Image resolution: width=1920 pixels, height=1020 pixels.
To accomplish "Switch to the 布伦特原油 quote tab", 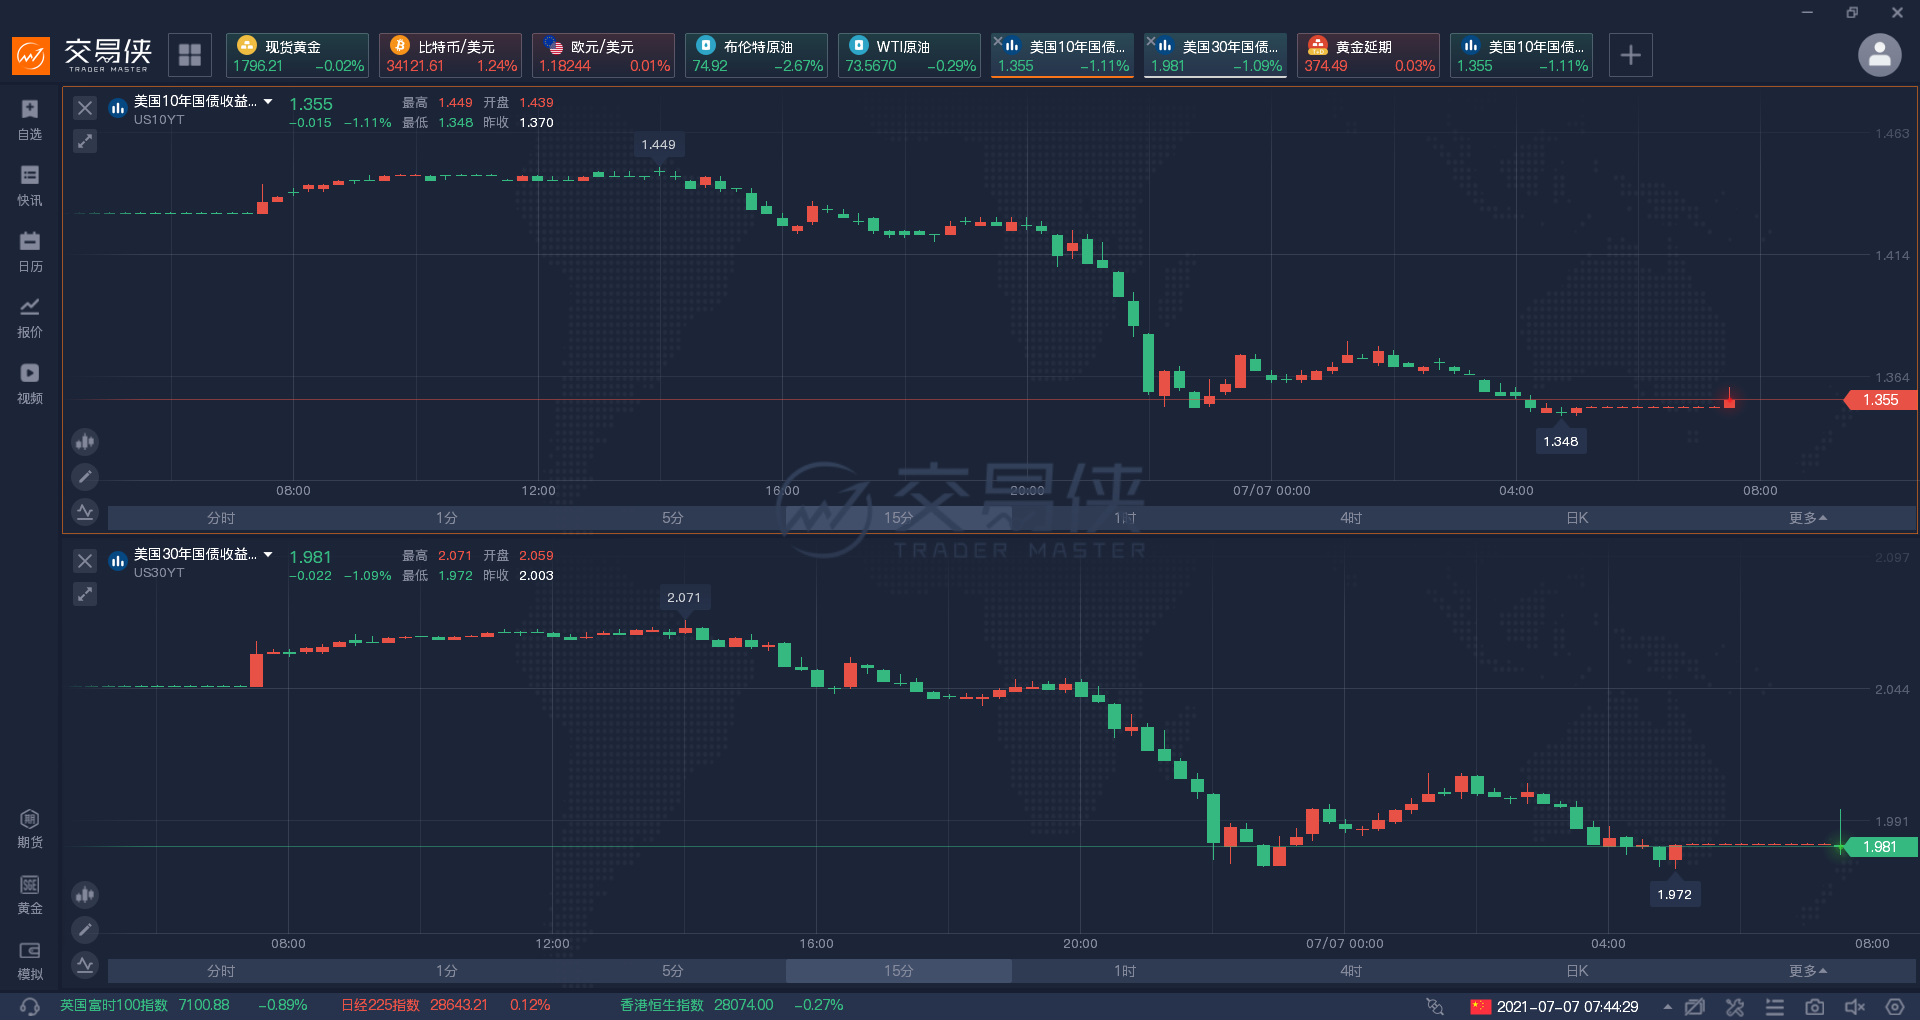I will point(756,55).
